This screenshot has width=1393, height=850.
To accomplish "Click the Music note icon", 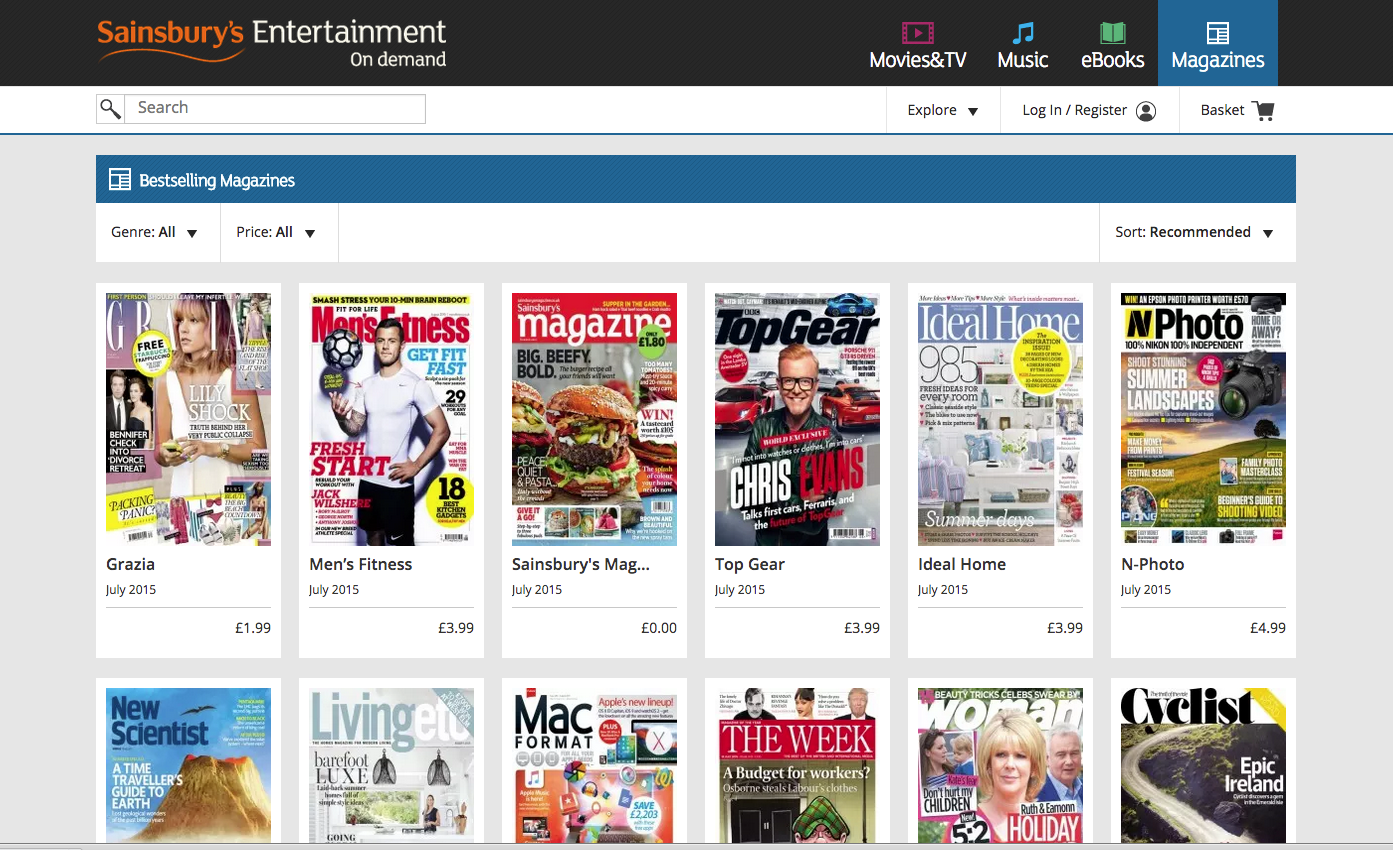I will pyautogui.click(x=1022, y=33).
